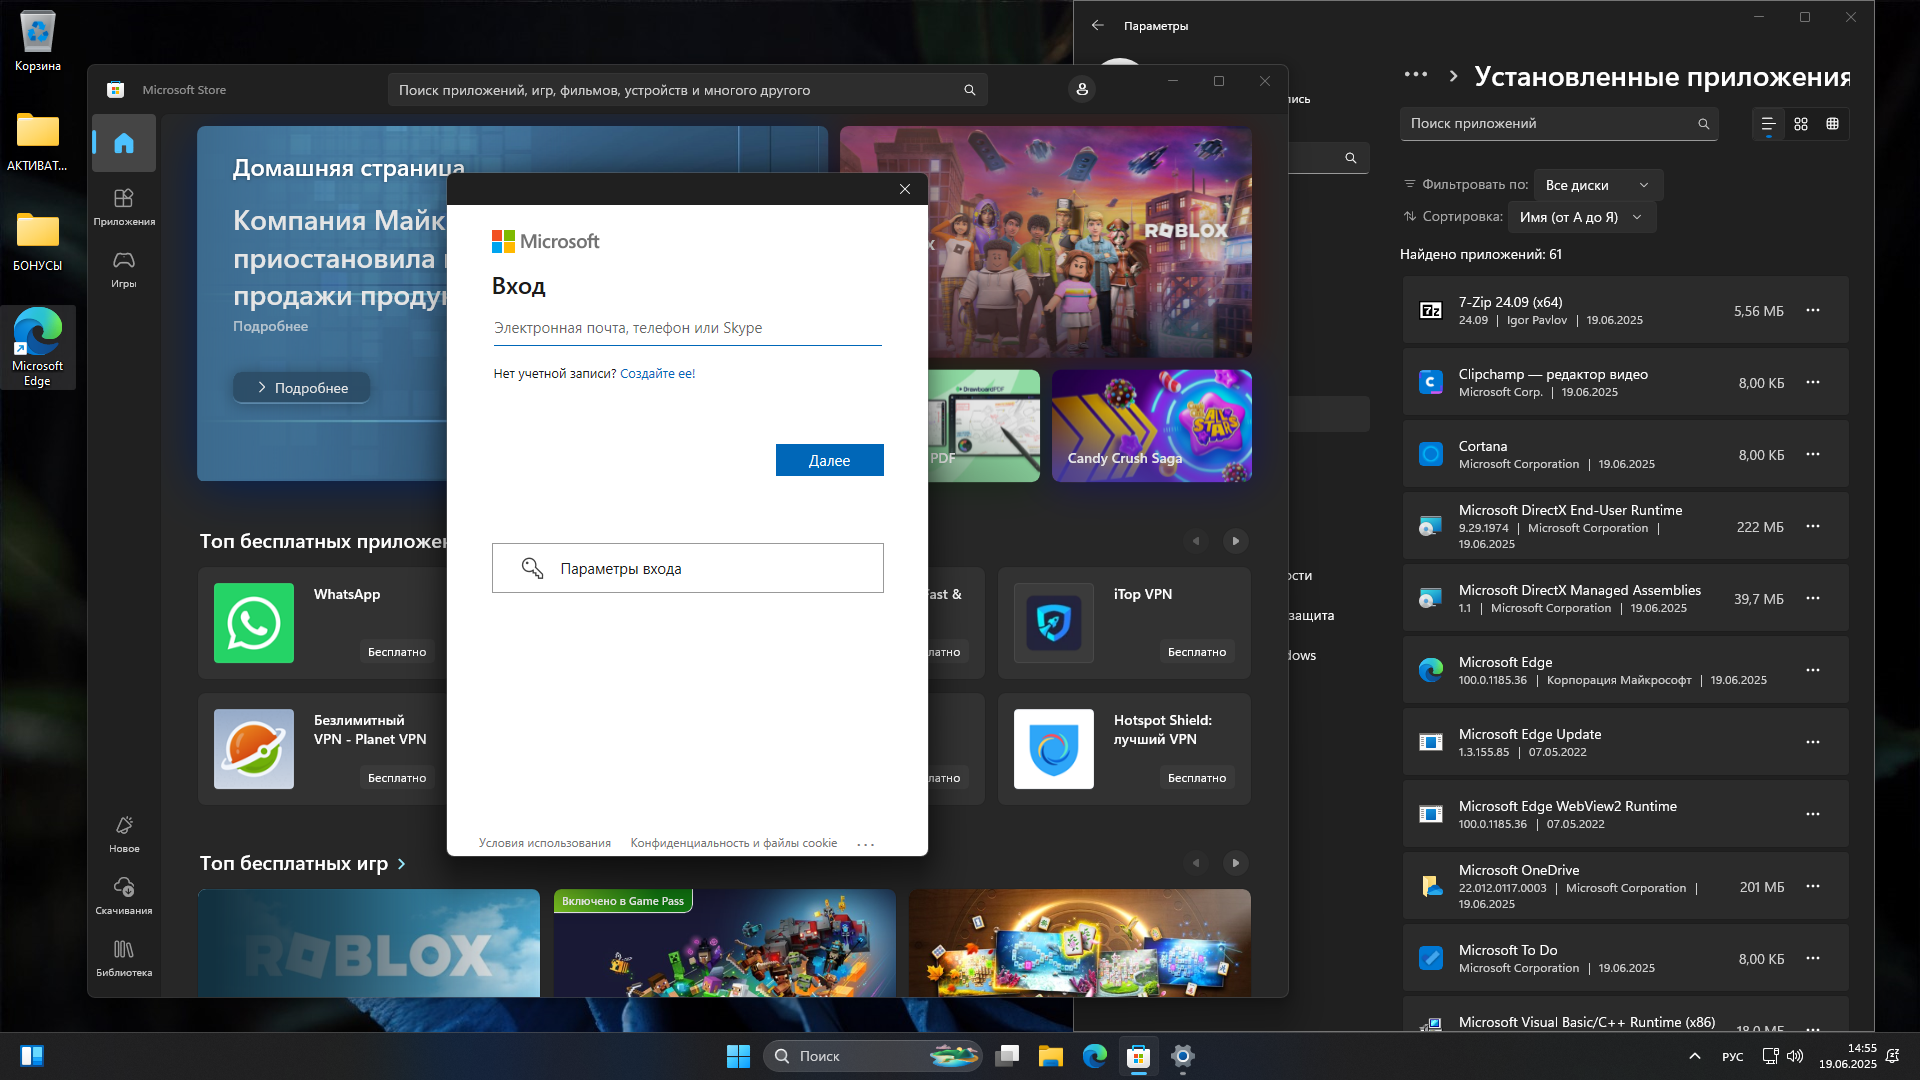Open iTop VPN app icon
Viewport: 1920px width, 1080px height.
[x=1053, y=623]
